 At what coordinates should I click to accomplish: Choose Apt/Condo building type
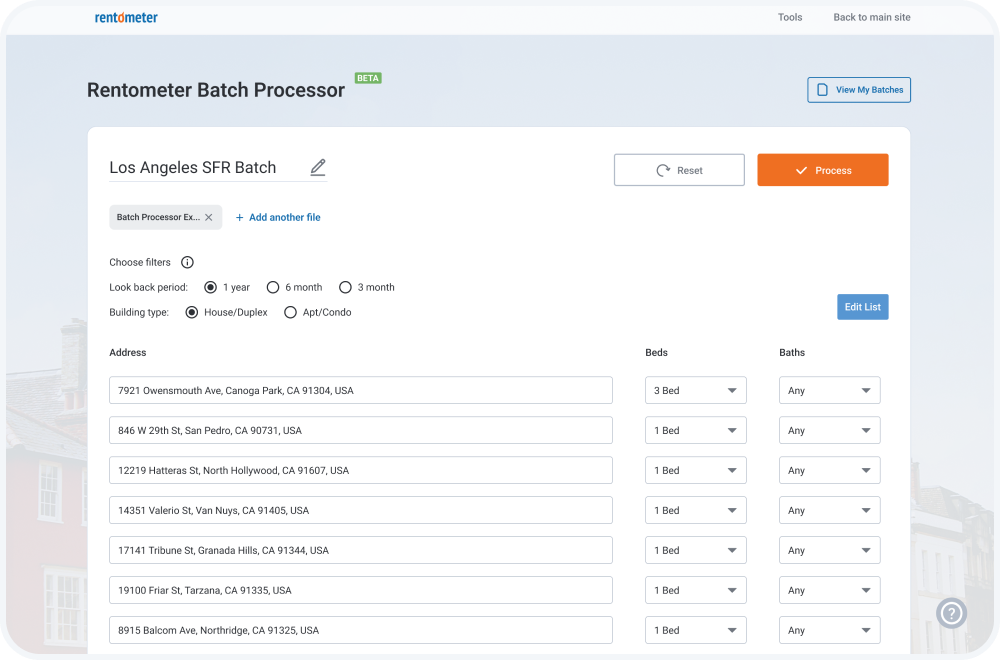290,312
